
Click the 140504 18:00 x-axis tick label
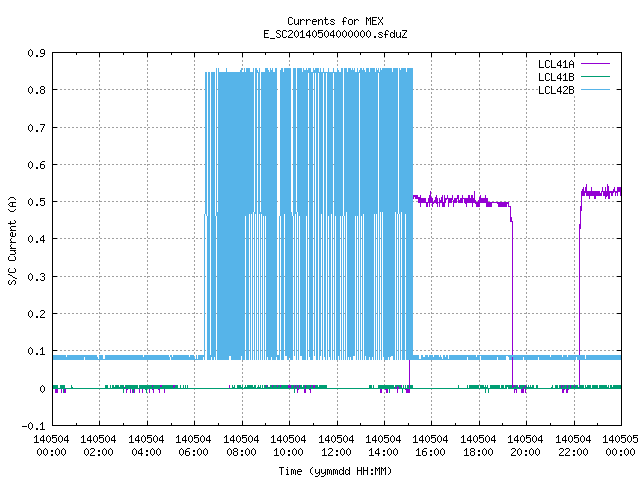(478, 446)
